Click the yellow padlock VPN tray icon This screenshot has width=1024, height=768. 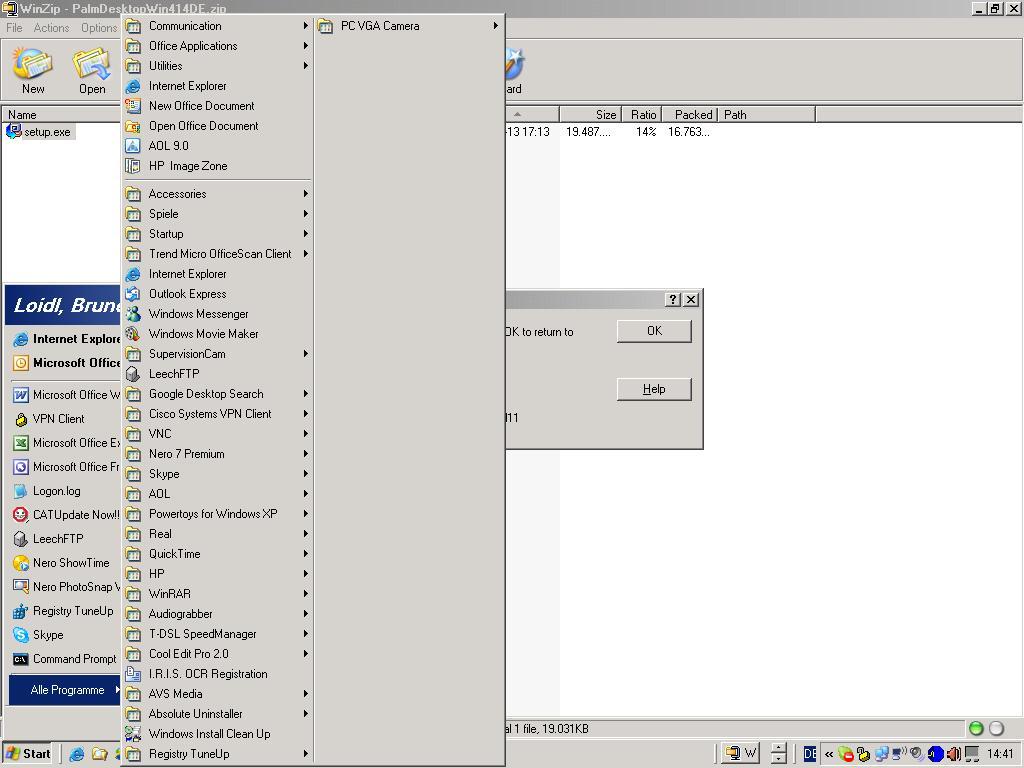pos(863,754)
